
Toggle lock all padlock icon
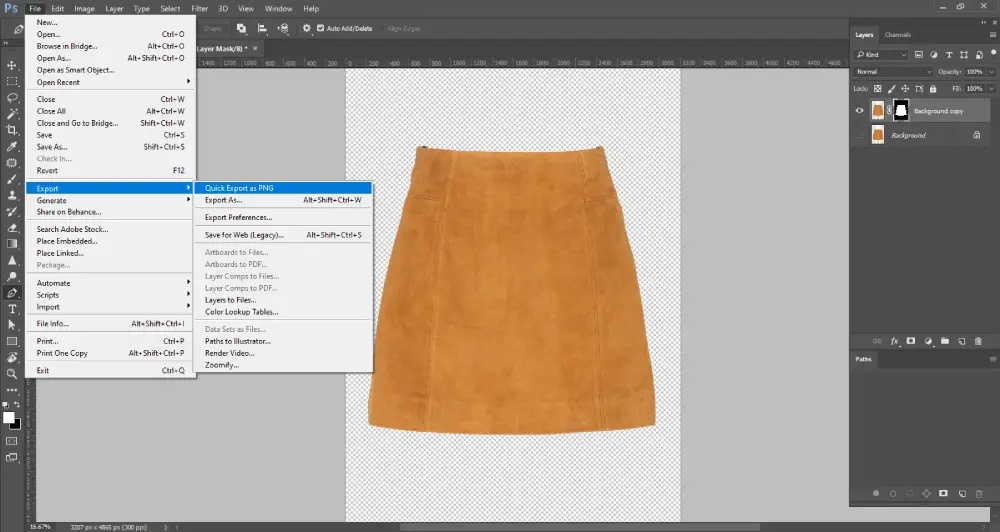(x=933, y=89)
